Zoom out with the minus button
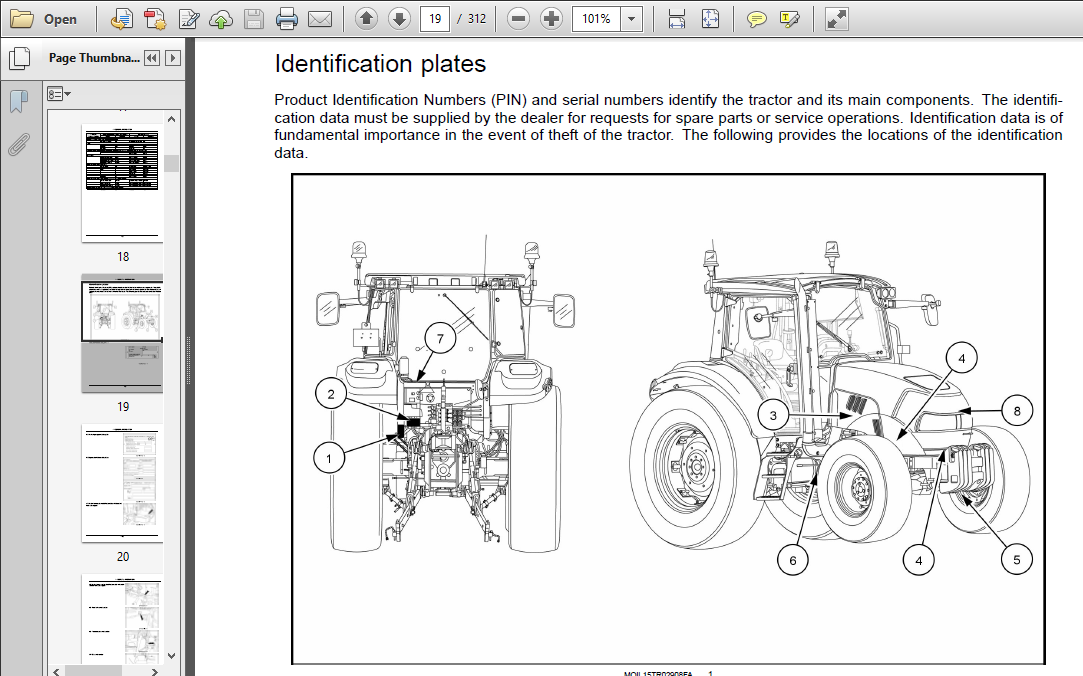 point(518,19)
